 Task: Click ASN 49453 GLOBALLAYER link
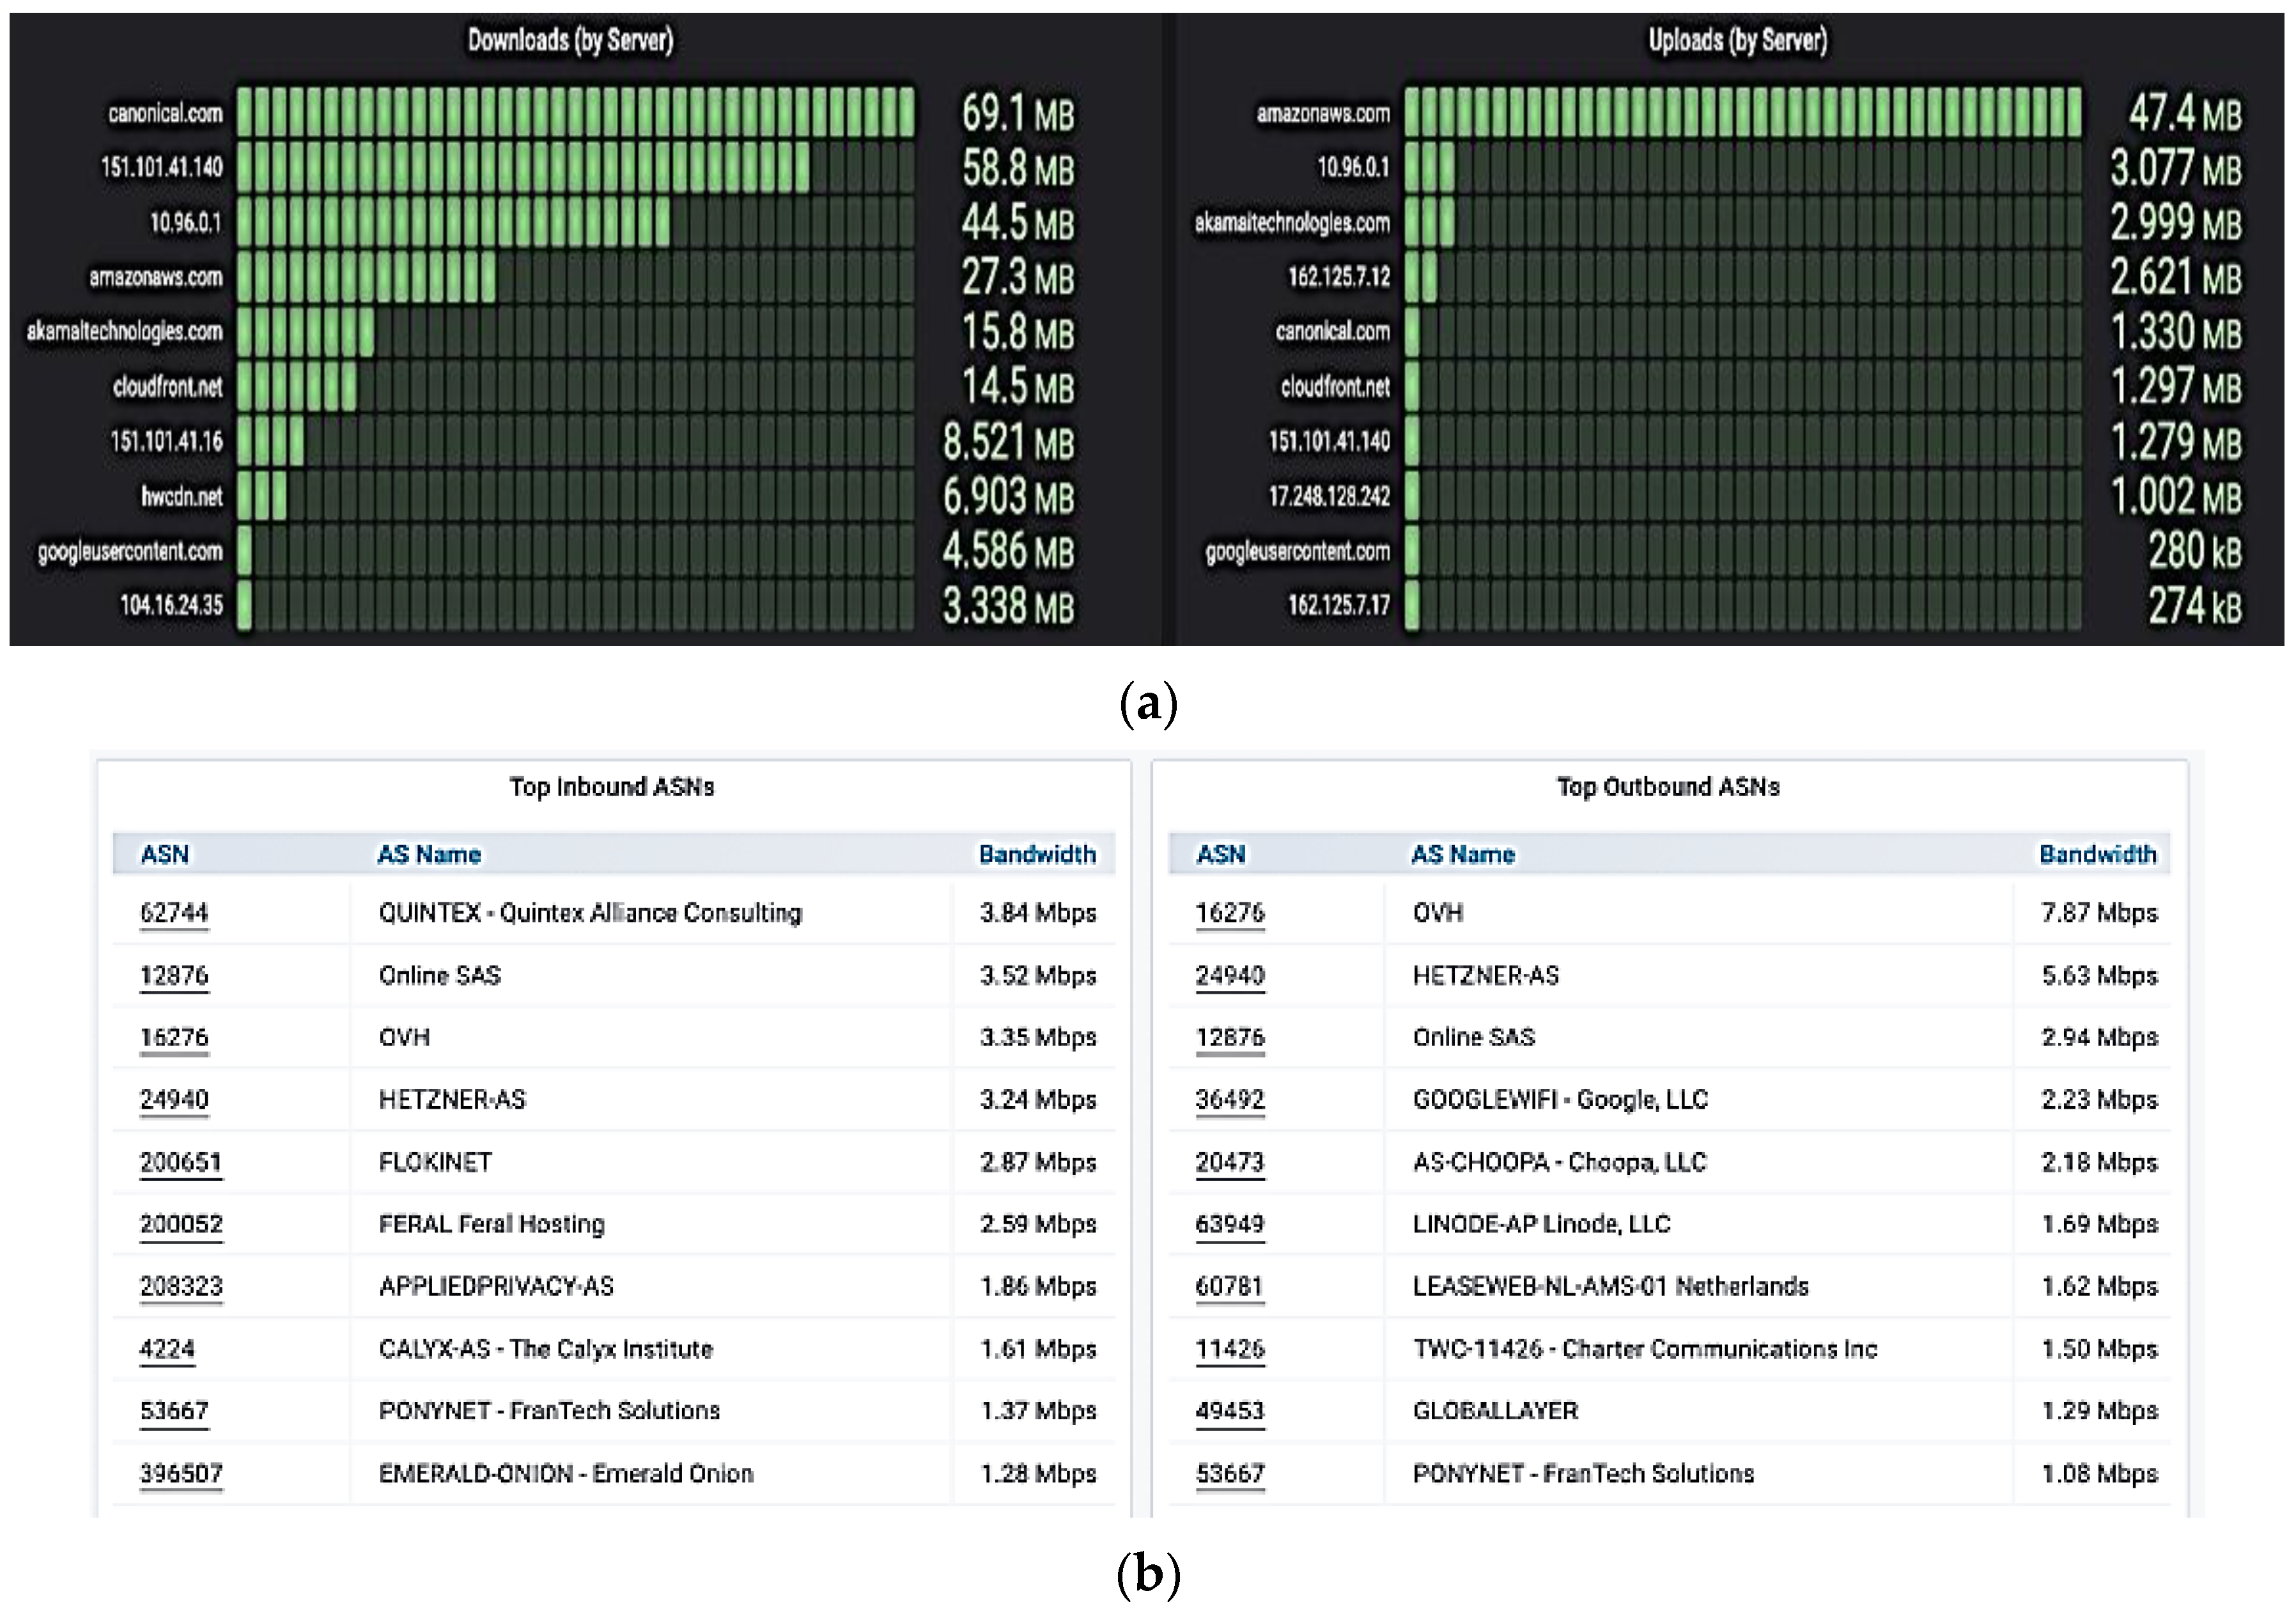1230,1411
